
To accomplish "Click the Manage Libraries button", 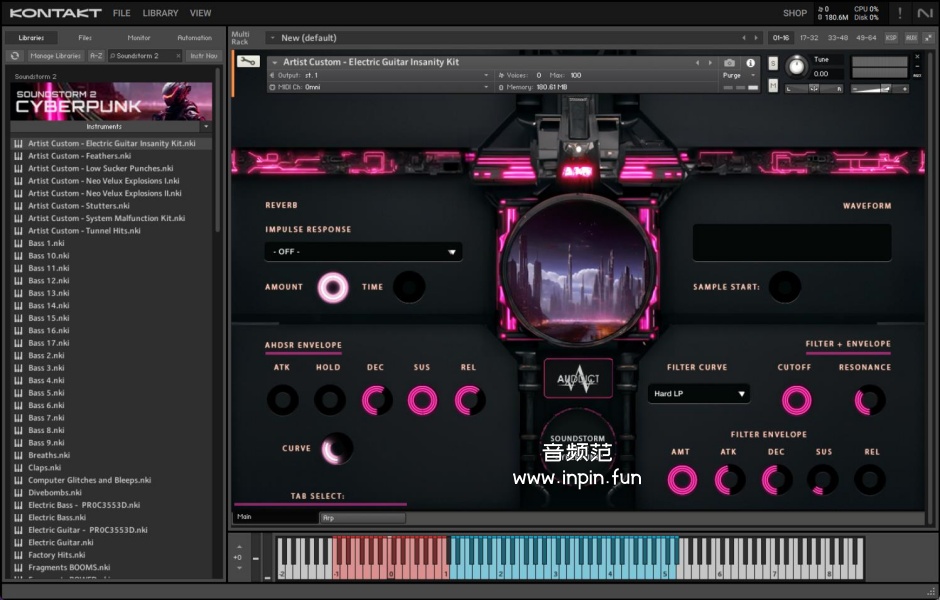I will (55, 56).
